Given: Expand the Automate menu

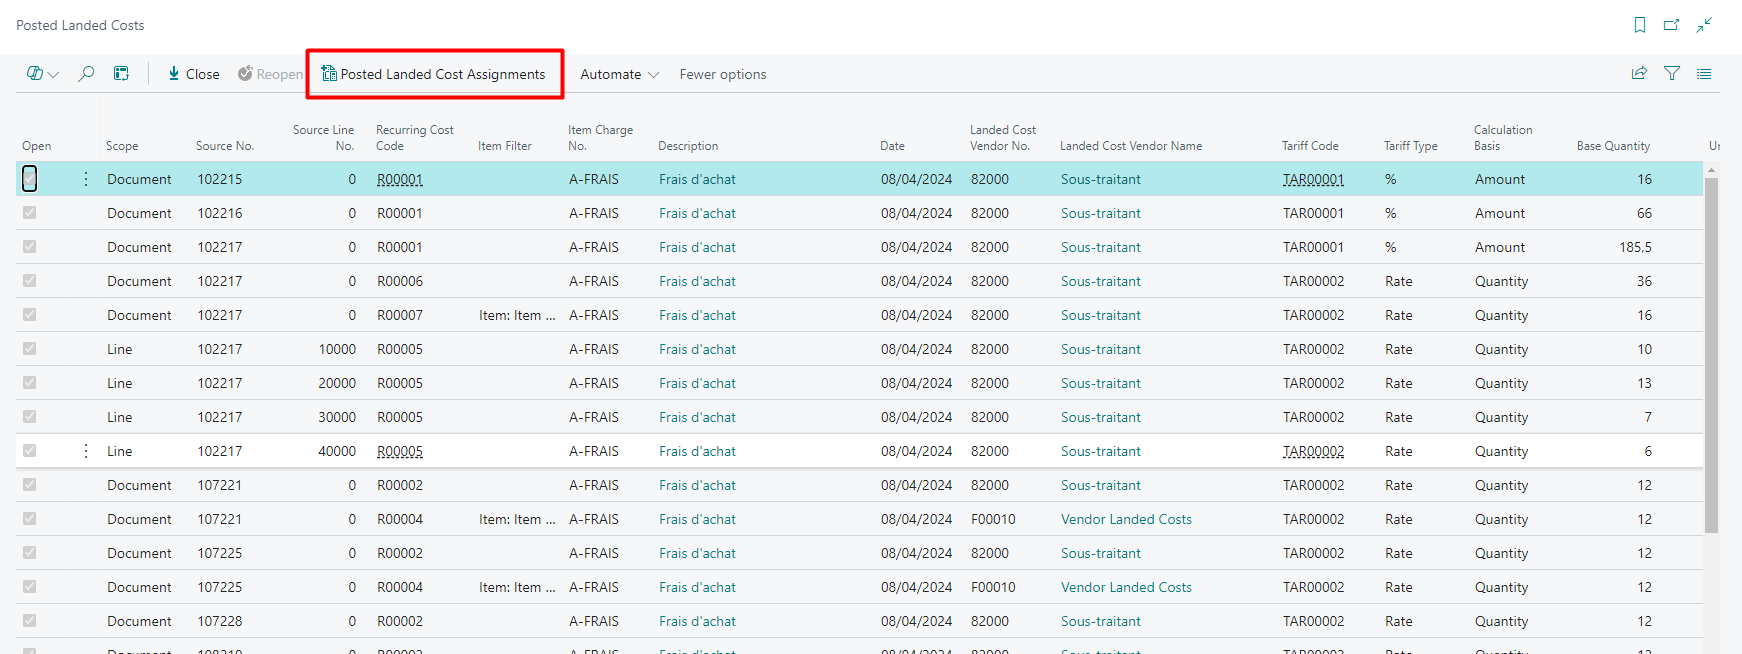Looking at the screenshot, I should pyautogui.click(x=619, y=74).
